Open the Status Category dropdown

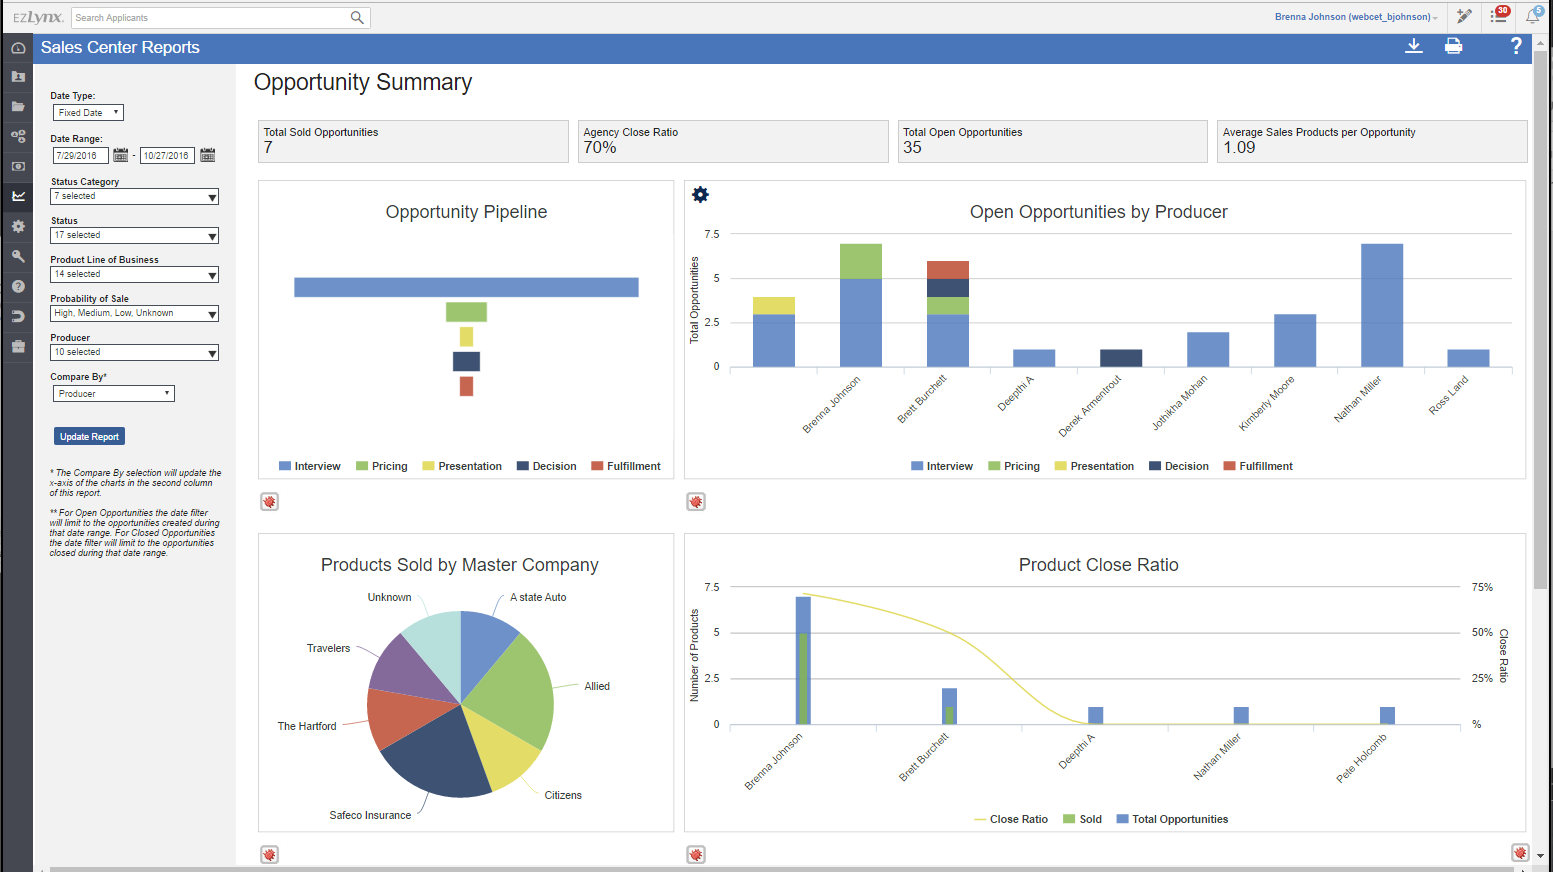coord(134,196)
